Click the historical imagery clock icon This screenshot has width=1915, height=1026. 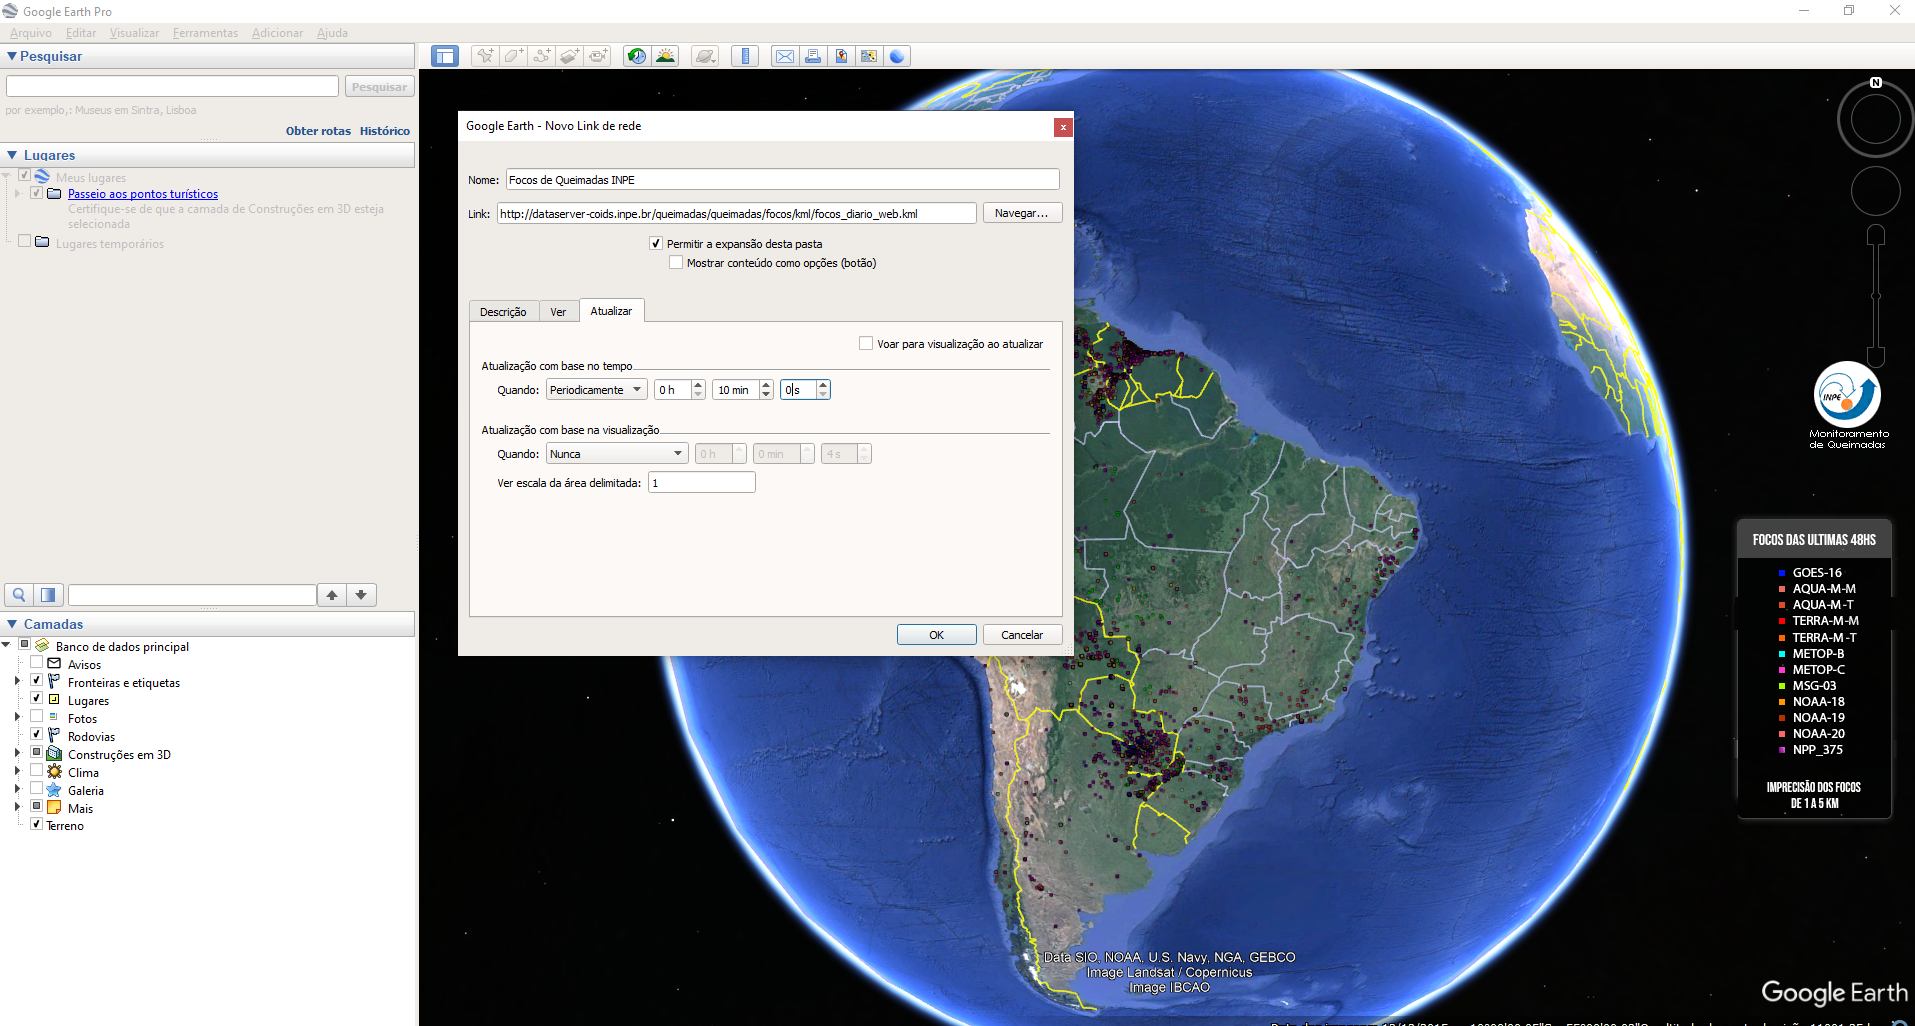[x=636, y=56]
